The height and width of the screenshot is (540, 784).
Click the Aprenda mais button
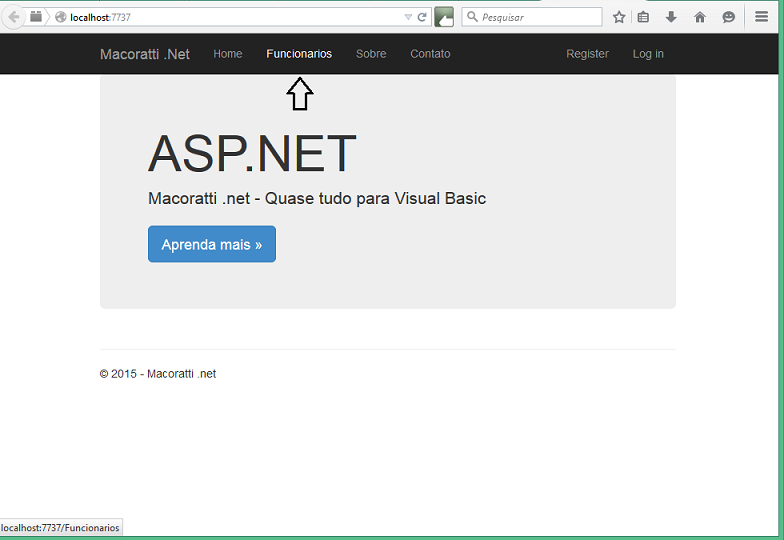tap(212, 244)
